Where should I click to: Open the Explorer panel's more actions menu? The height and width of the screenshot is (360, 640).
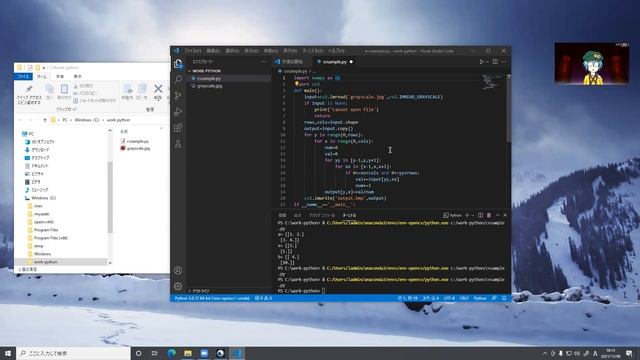tap(264, 62)
